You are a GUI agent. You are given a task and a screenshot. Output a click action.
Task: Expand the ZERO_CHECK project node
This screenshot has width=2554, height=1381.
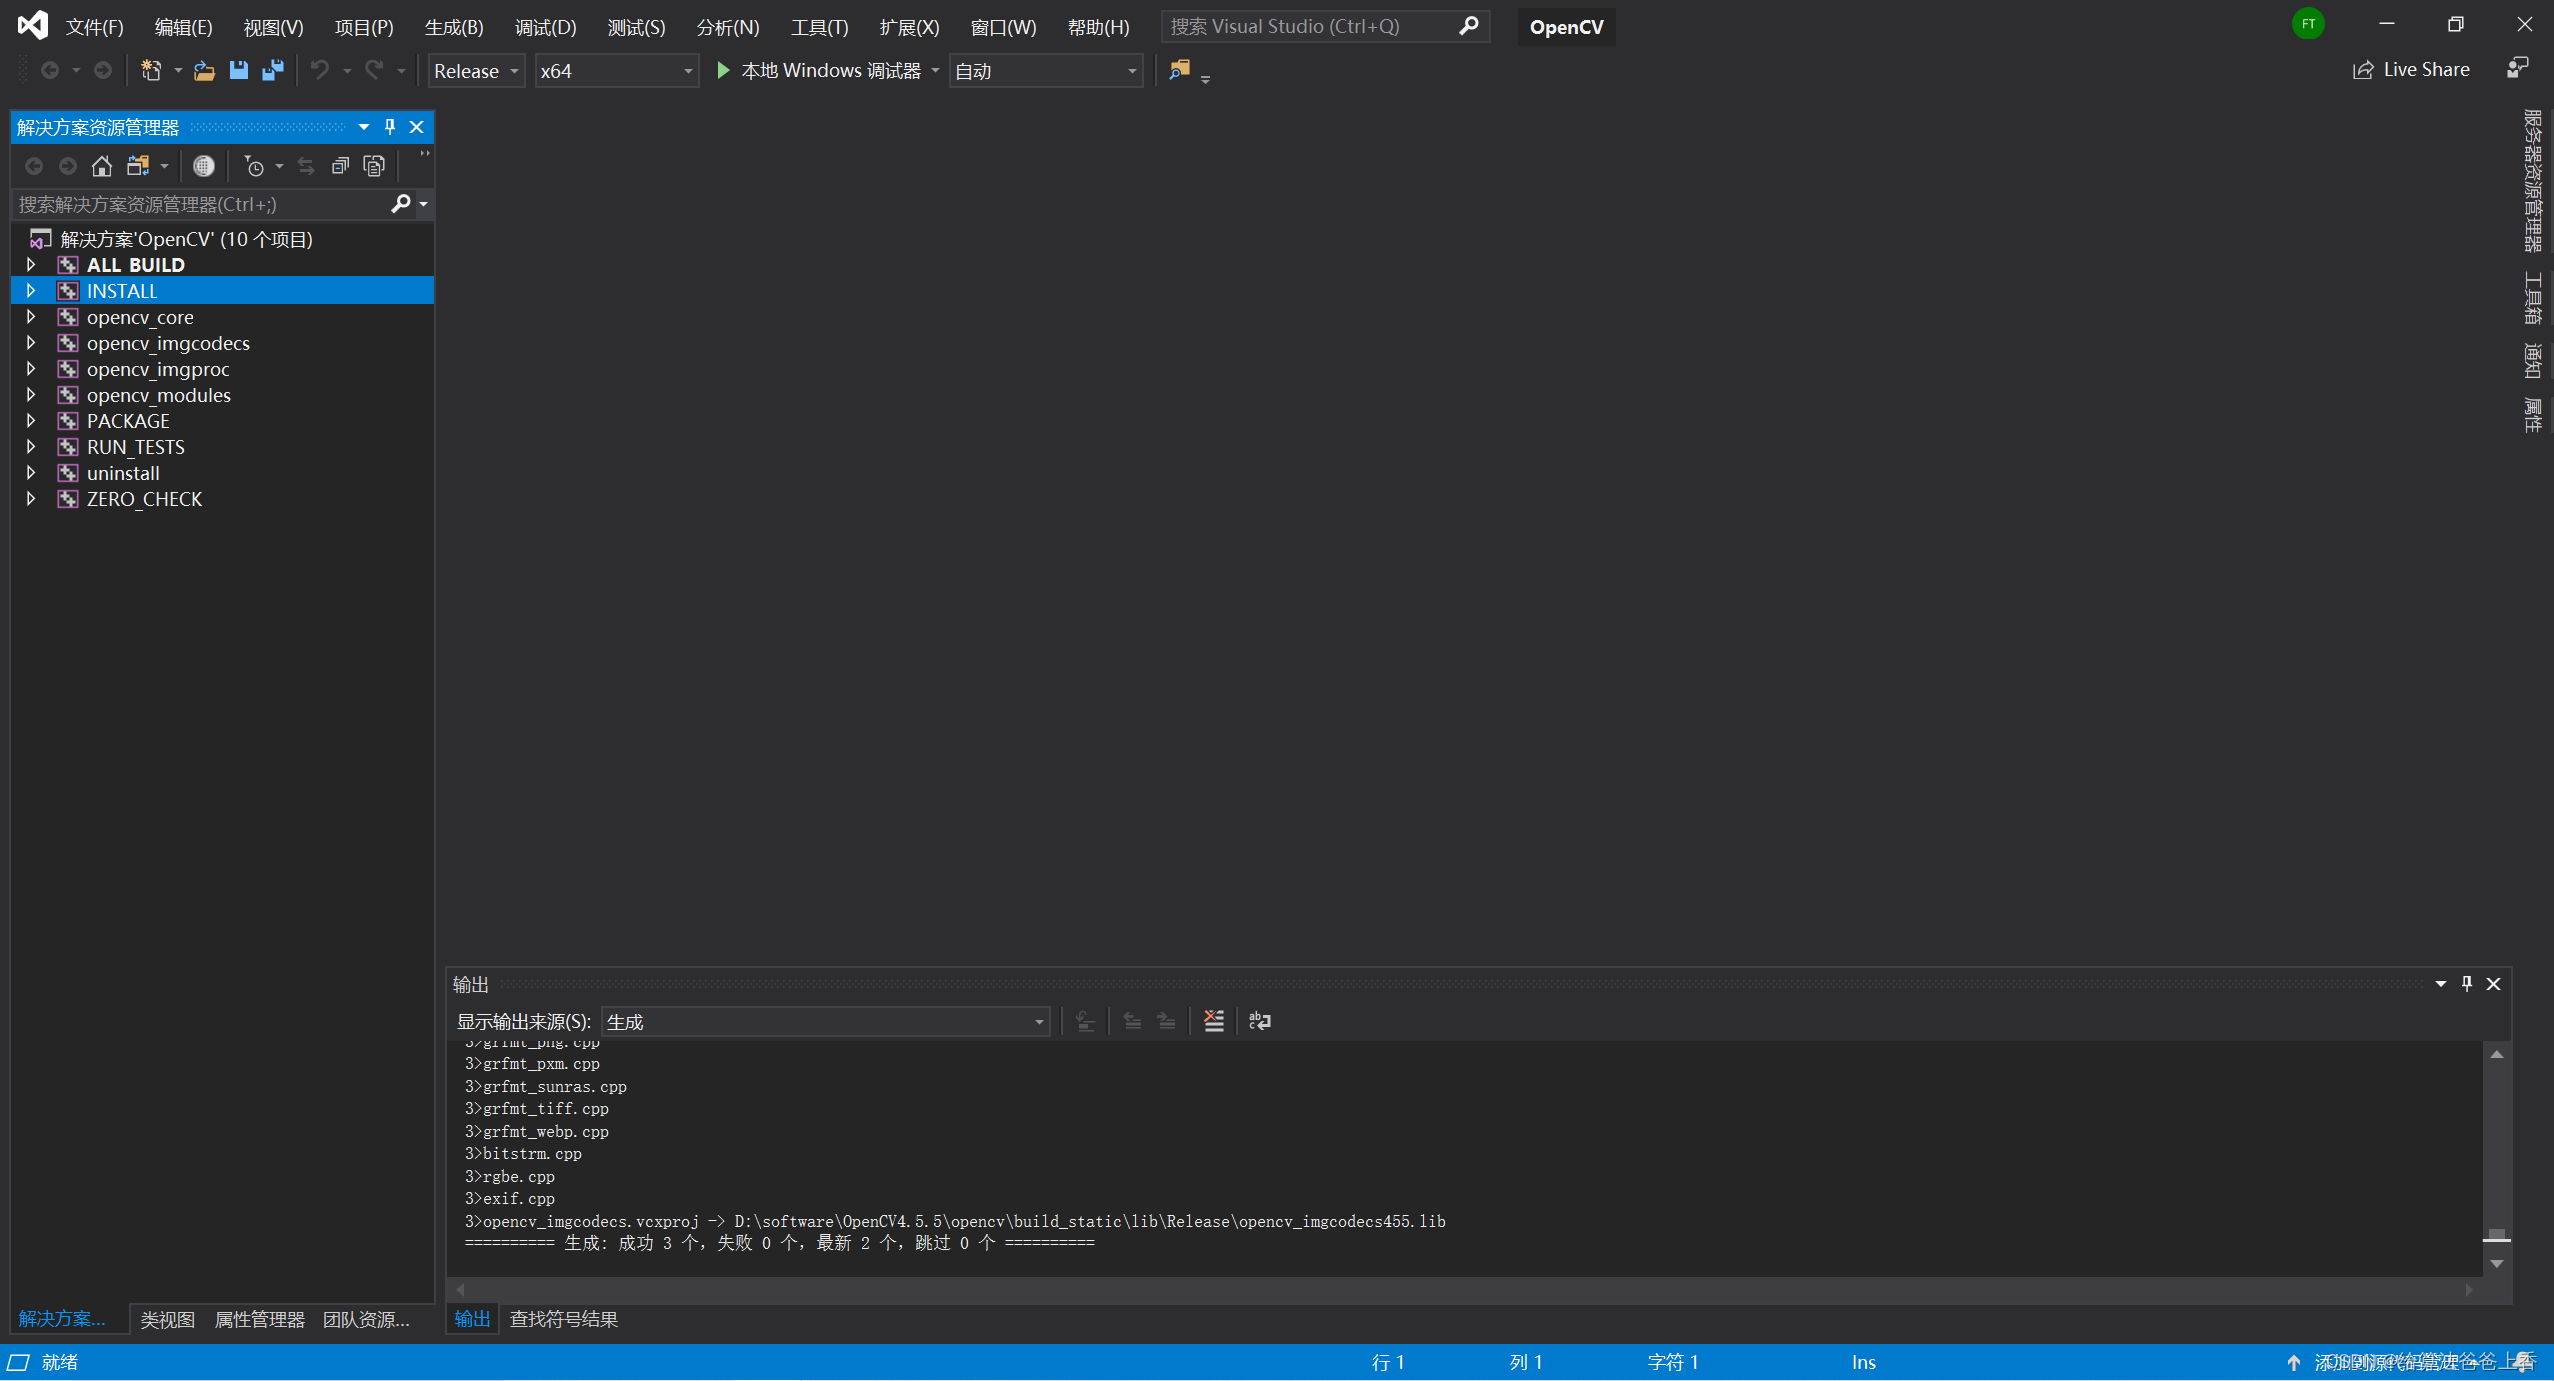click(x=31, y=499)
